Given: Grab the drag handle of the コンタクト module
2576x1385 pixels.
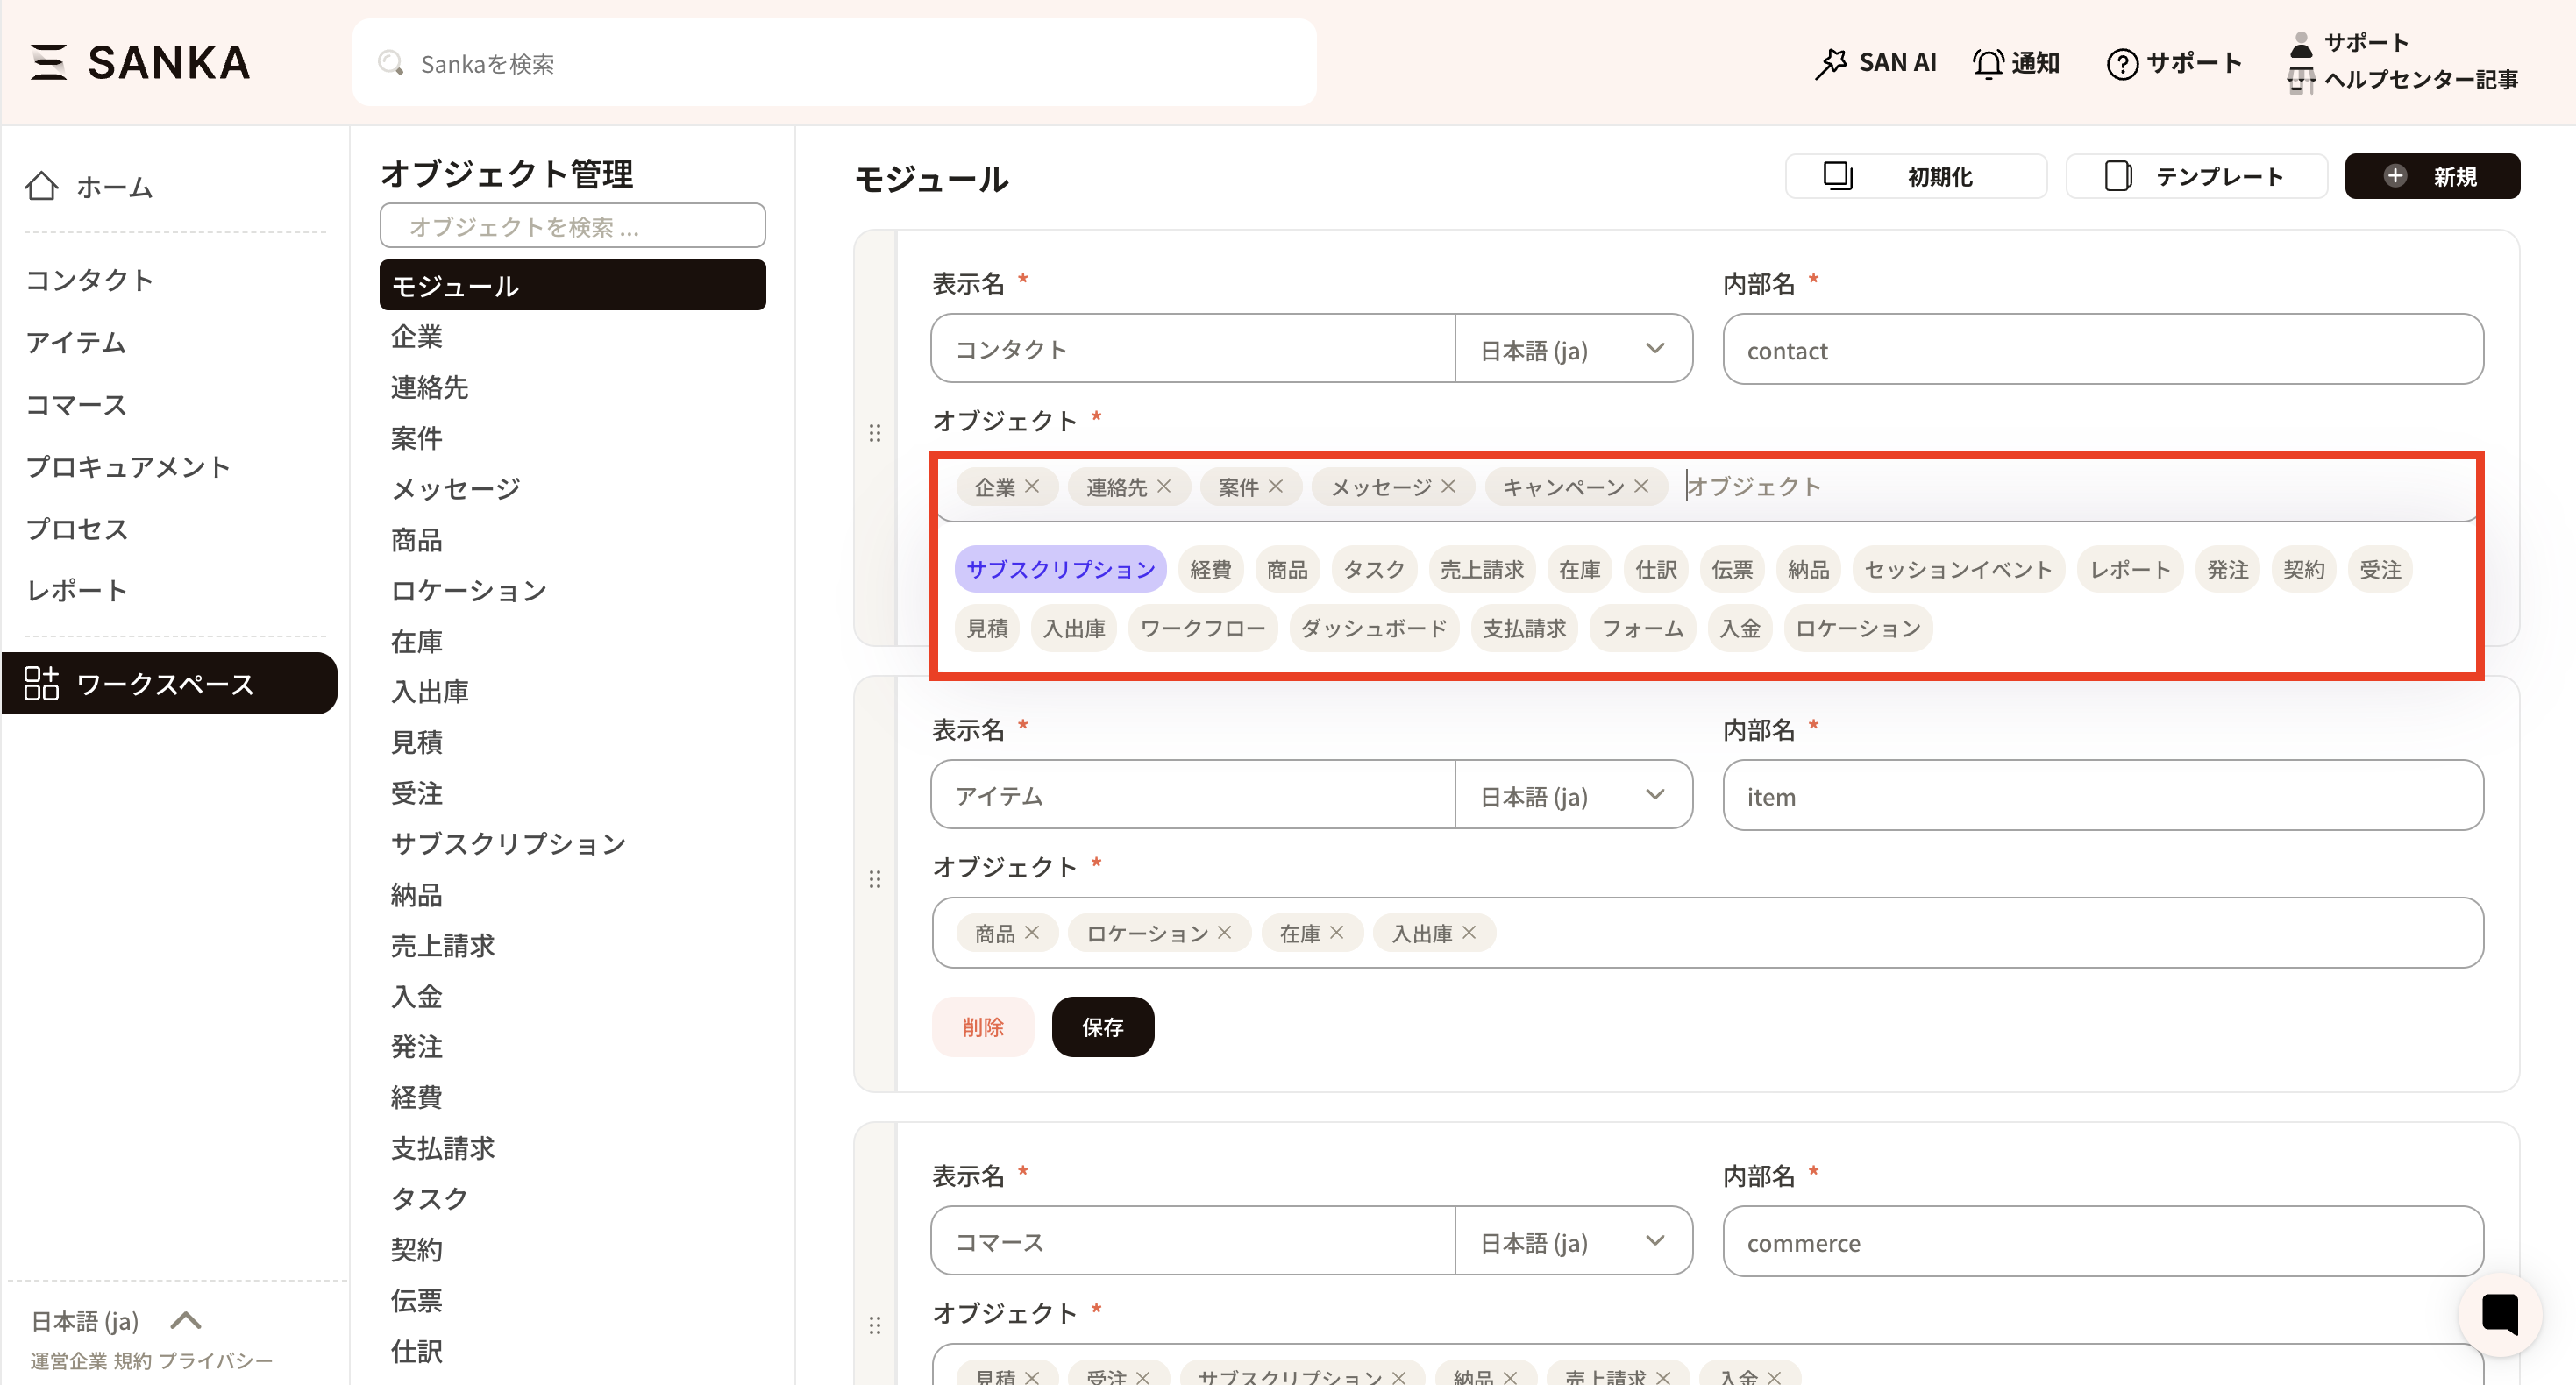Looking at the screenshot, I should click(x=875, y=433).
